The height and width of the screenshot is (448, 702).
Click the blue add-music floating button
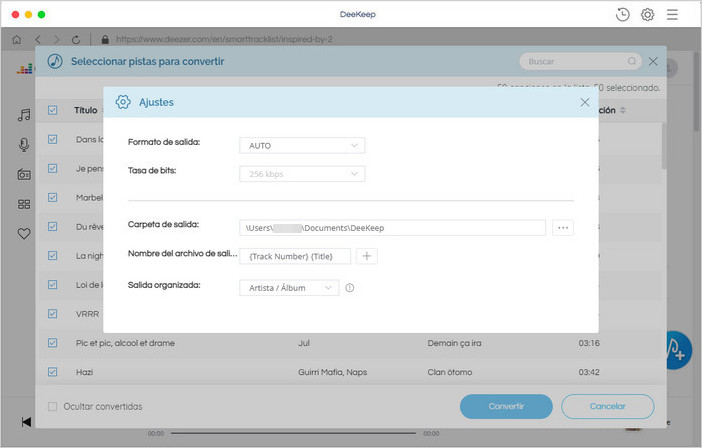point(678,350)
